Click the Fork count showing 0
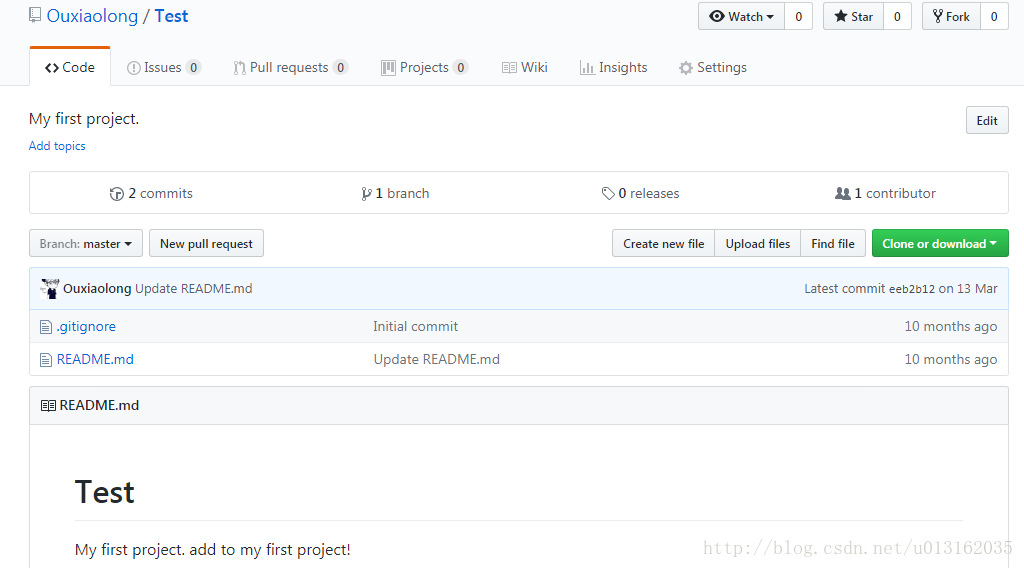 pyautogui.click(x=994, y=16)
